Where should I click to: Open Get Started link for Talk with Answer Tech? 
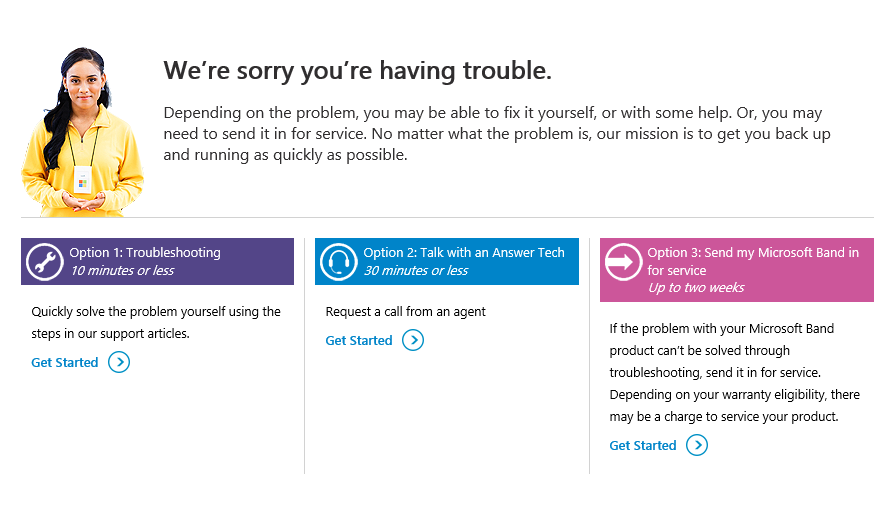pyautogui.click(x=359, y=340)
